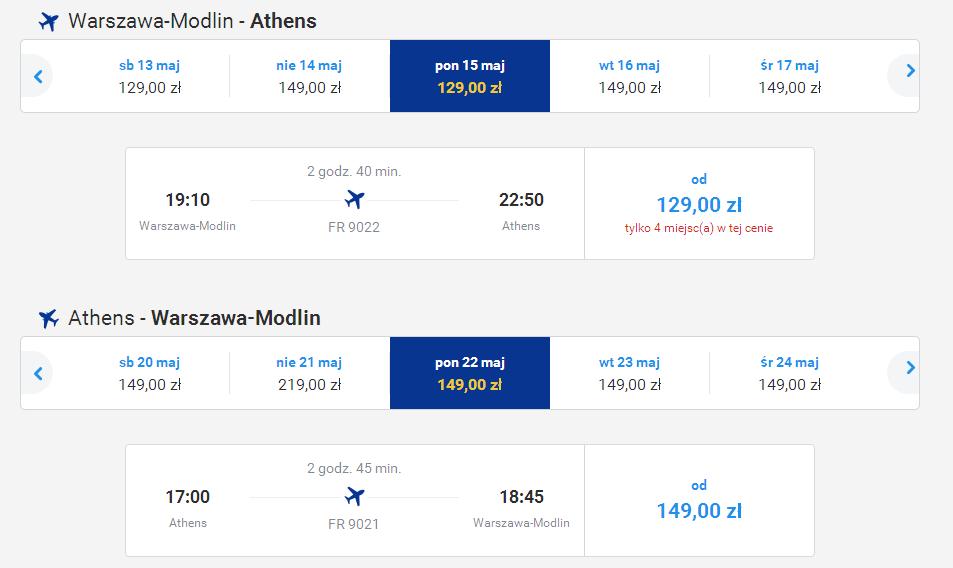Choose wt 23 maj return date
This screenshot has height=568, width=953.
[629, 373]
